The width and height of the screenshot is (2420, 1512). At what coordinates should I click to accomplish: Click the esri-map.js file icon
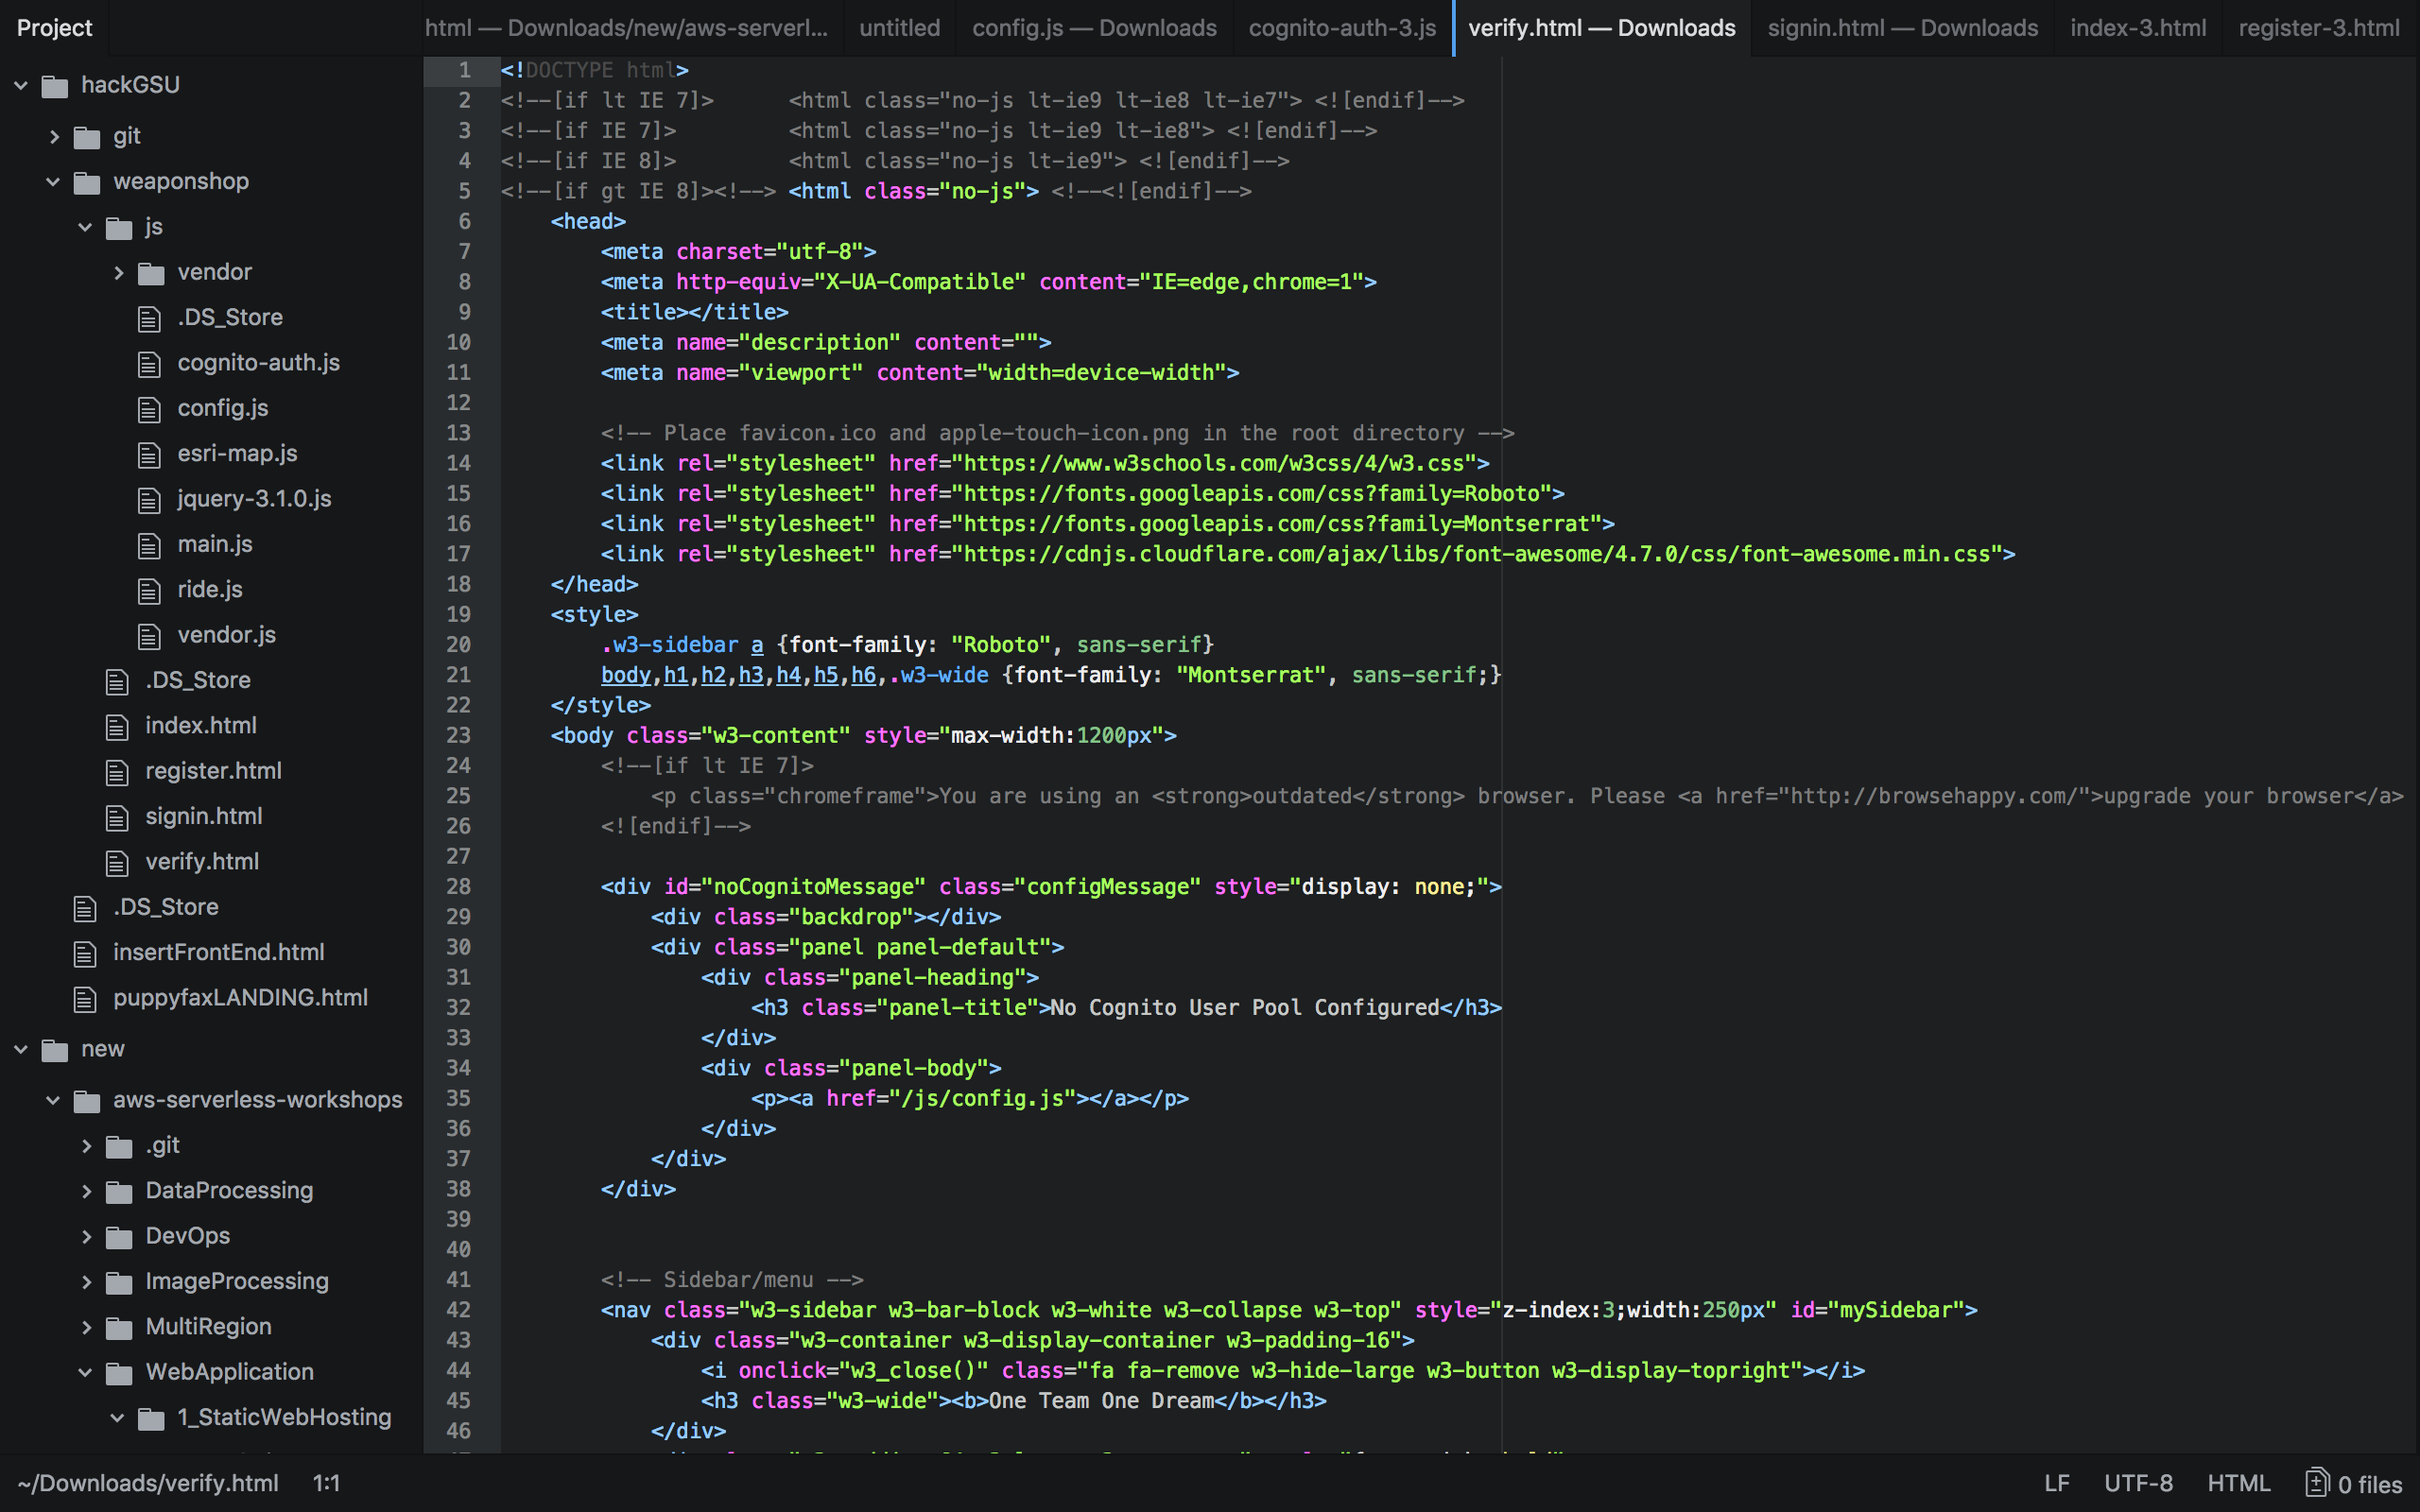[x=149, y=455]
